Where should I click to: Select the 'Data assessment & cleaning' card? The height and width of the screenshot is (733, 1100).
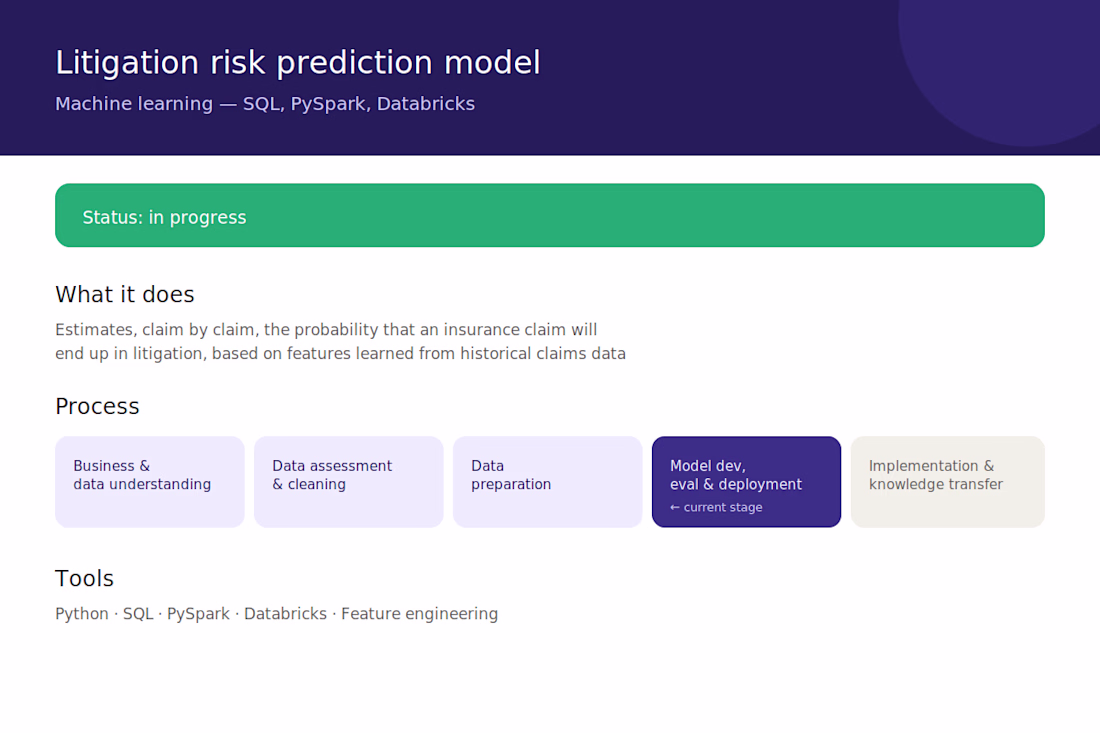coord(349,482)
